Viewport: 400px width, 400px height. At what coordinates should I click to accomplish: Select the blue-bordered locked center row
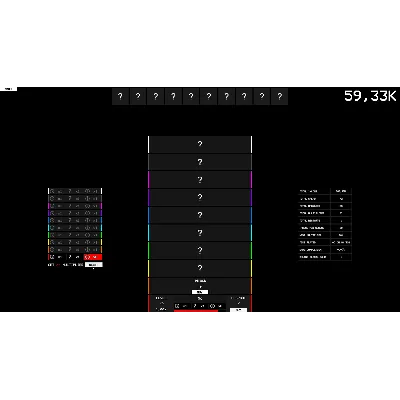(x=200, y=215)
